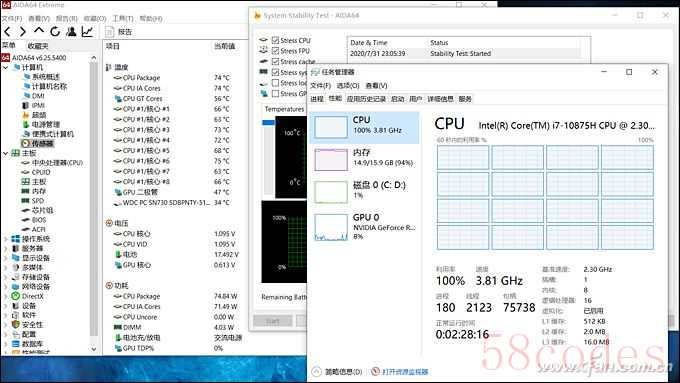Expand the 操作系统 tree node
This screenshot has width=680, height=383.
click(x=6, y=239)
